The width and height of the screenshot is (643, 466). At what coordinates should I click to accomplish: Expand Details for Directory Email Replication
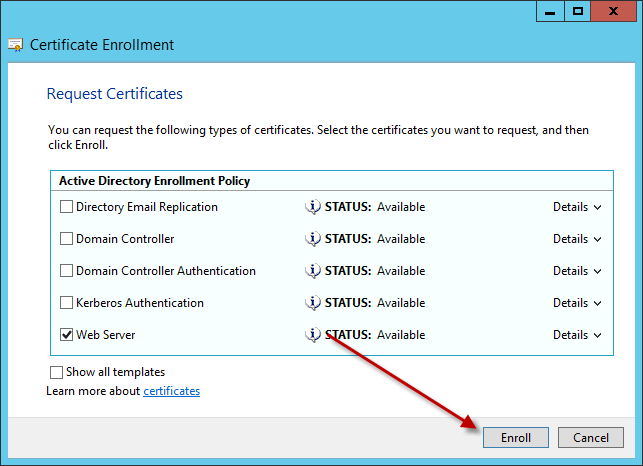(x=577, y=207)
